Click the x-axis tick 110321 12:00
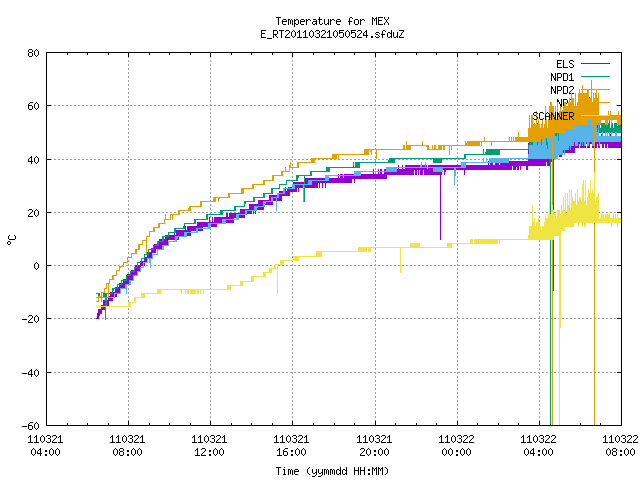This screenshot has height=480, width=640. (209, 445)
